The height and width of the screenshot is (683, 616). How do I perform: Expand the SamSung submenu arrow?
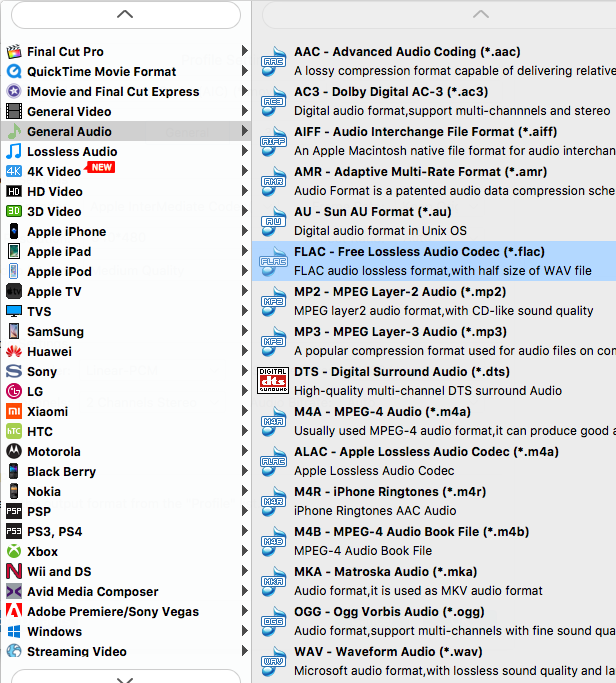click(245, 331)
